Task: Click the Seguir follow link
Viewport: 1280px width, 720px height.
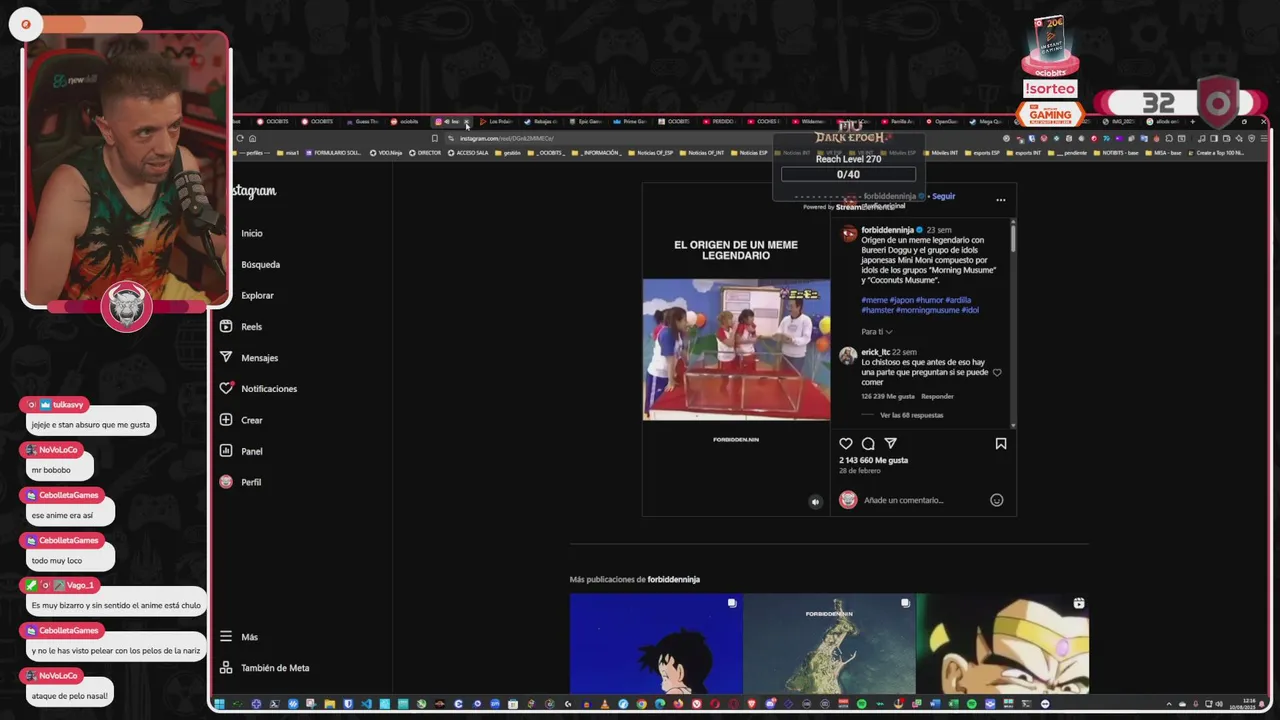Action: 943,196
